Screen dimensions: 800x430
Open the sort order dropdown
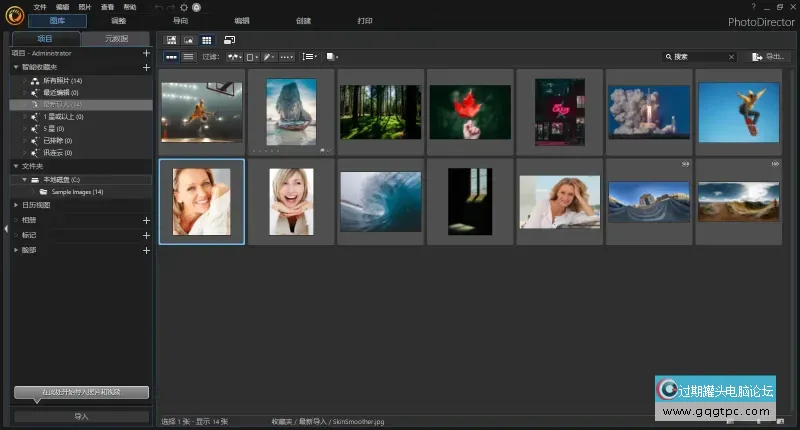pos(309,57)
